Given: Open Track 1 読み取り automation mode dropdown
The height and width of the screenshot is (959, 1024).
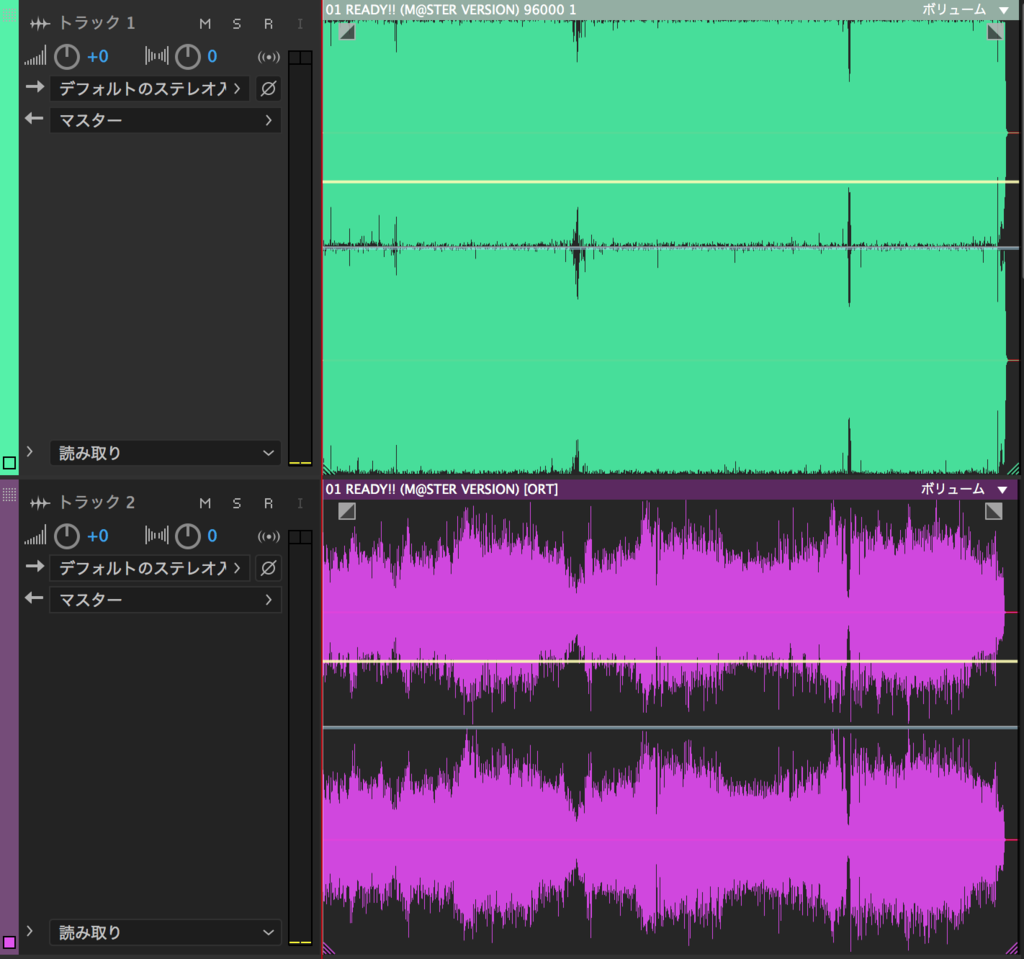Looking at the screenshot, I should 166,453.
